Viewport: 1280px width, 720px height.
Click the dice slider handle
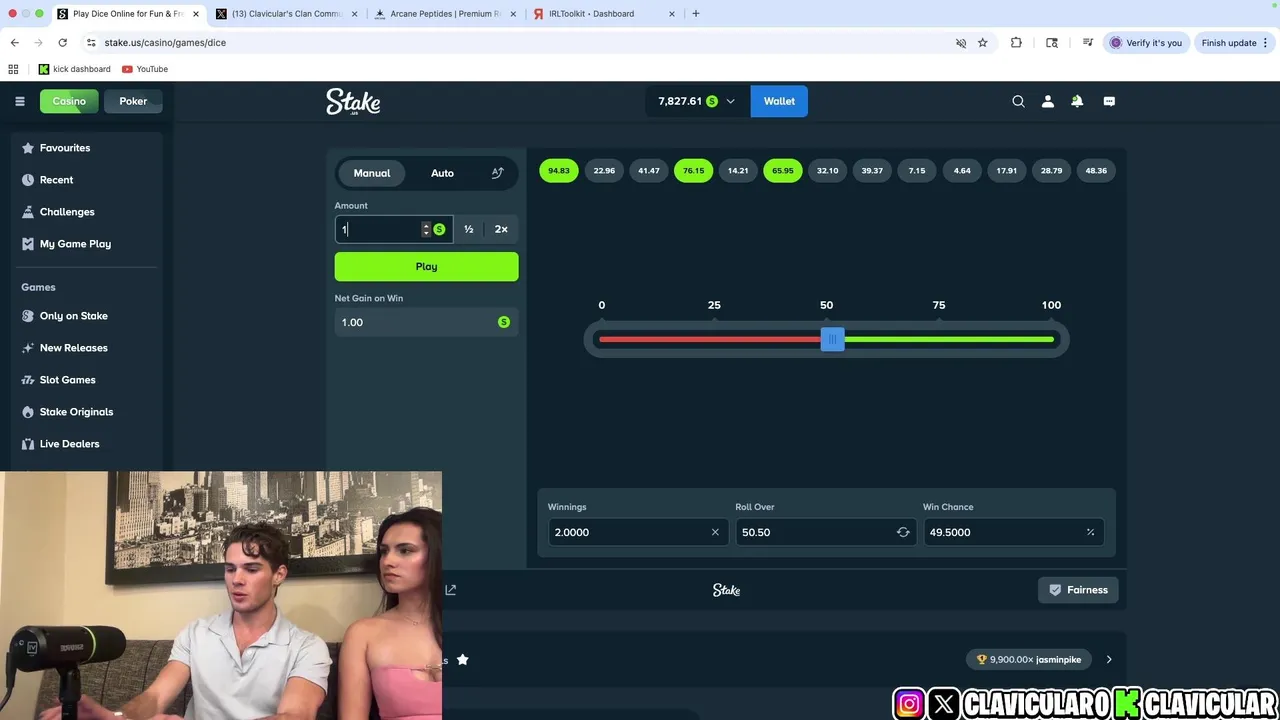click(832, 340)
